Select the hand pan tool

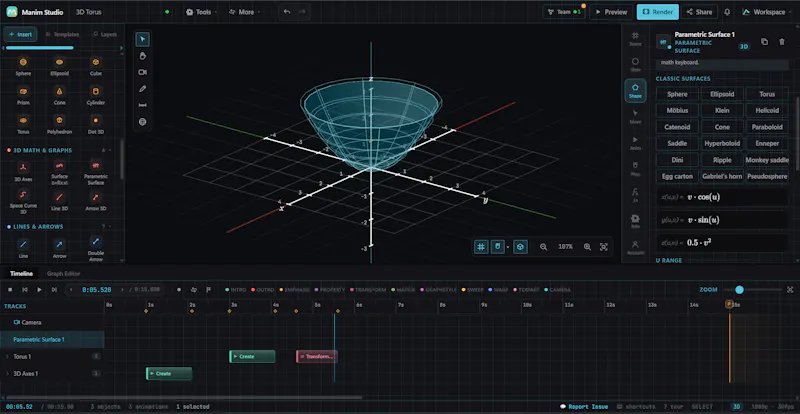click(142, 56)
